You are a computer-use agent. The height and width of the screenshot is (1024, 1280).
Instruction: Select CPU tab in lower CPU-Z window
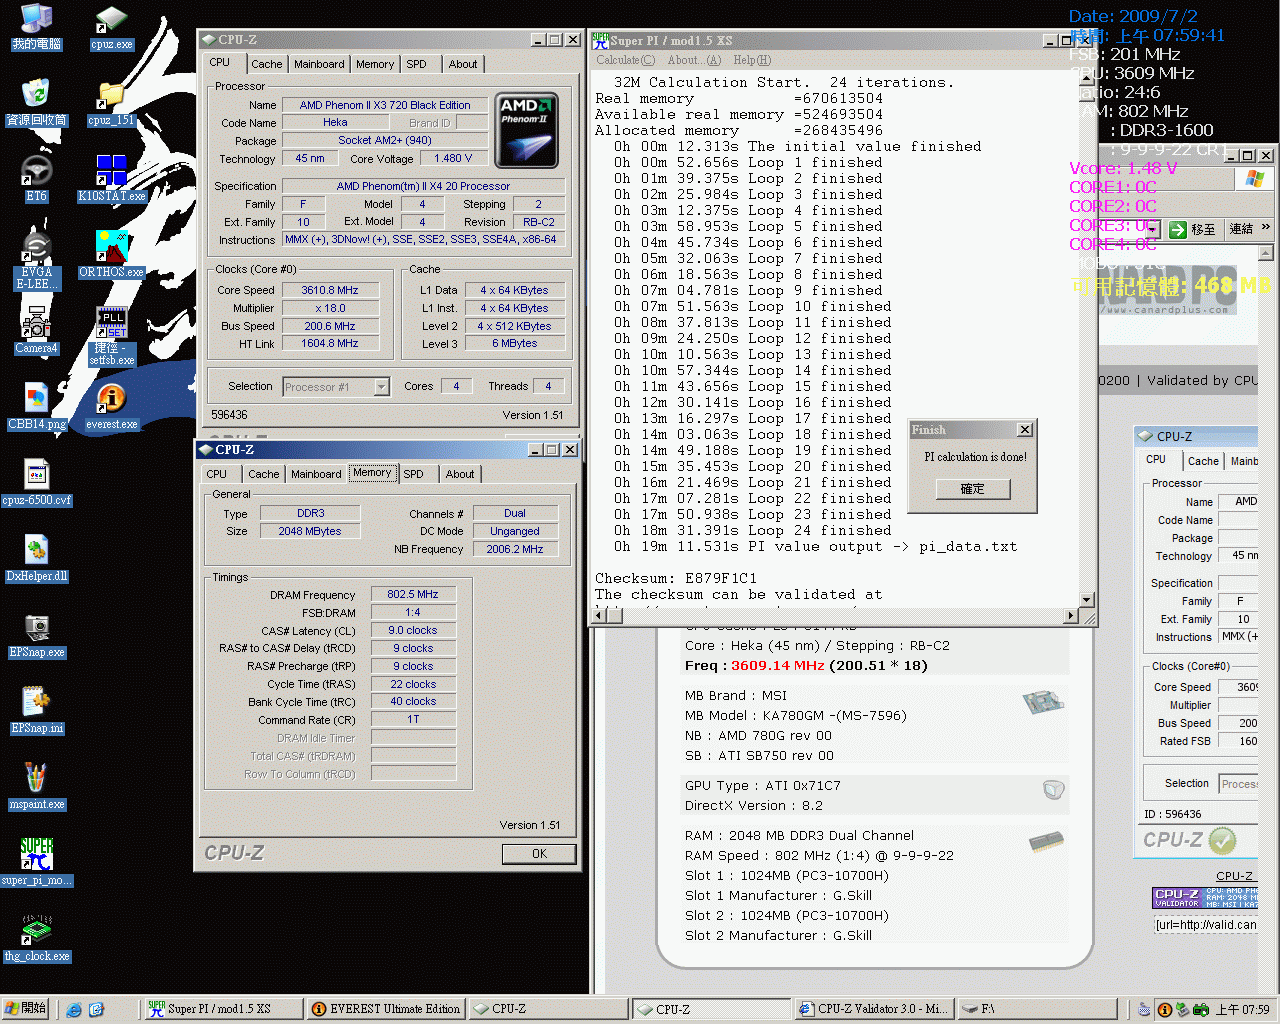[217, 474]
